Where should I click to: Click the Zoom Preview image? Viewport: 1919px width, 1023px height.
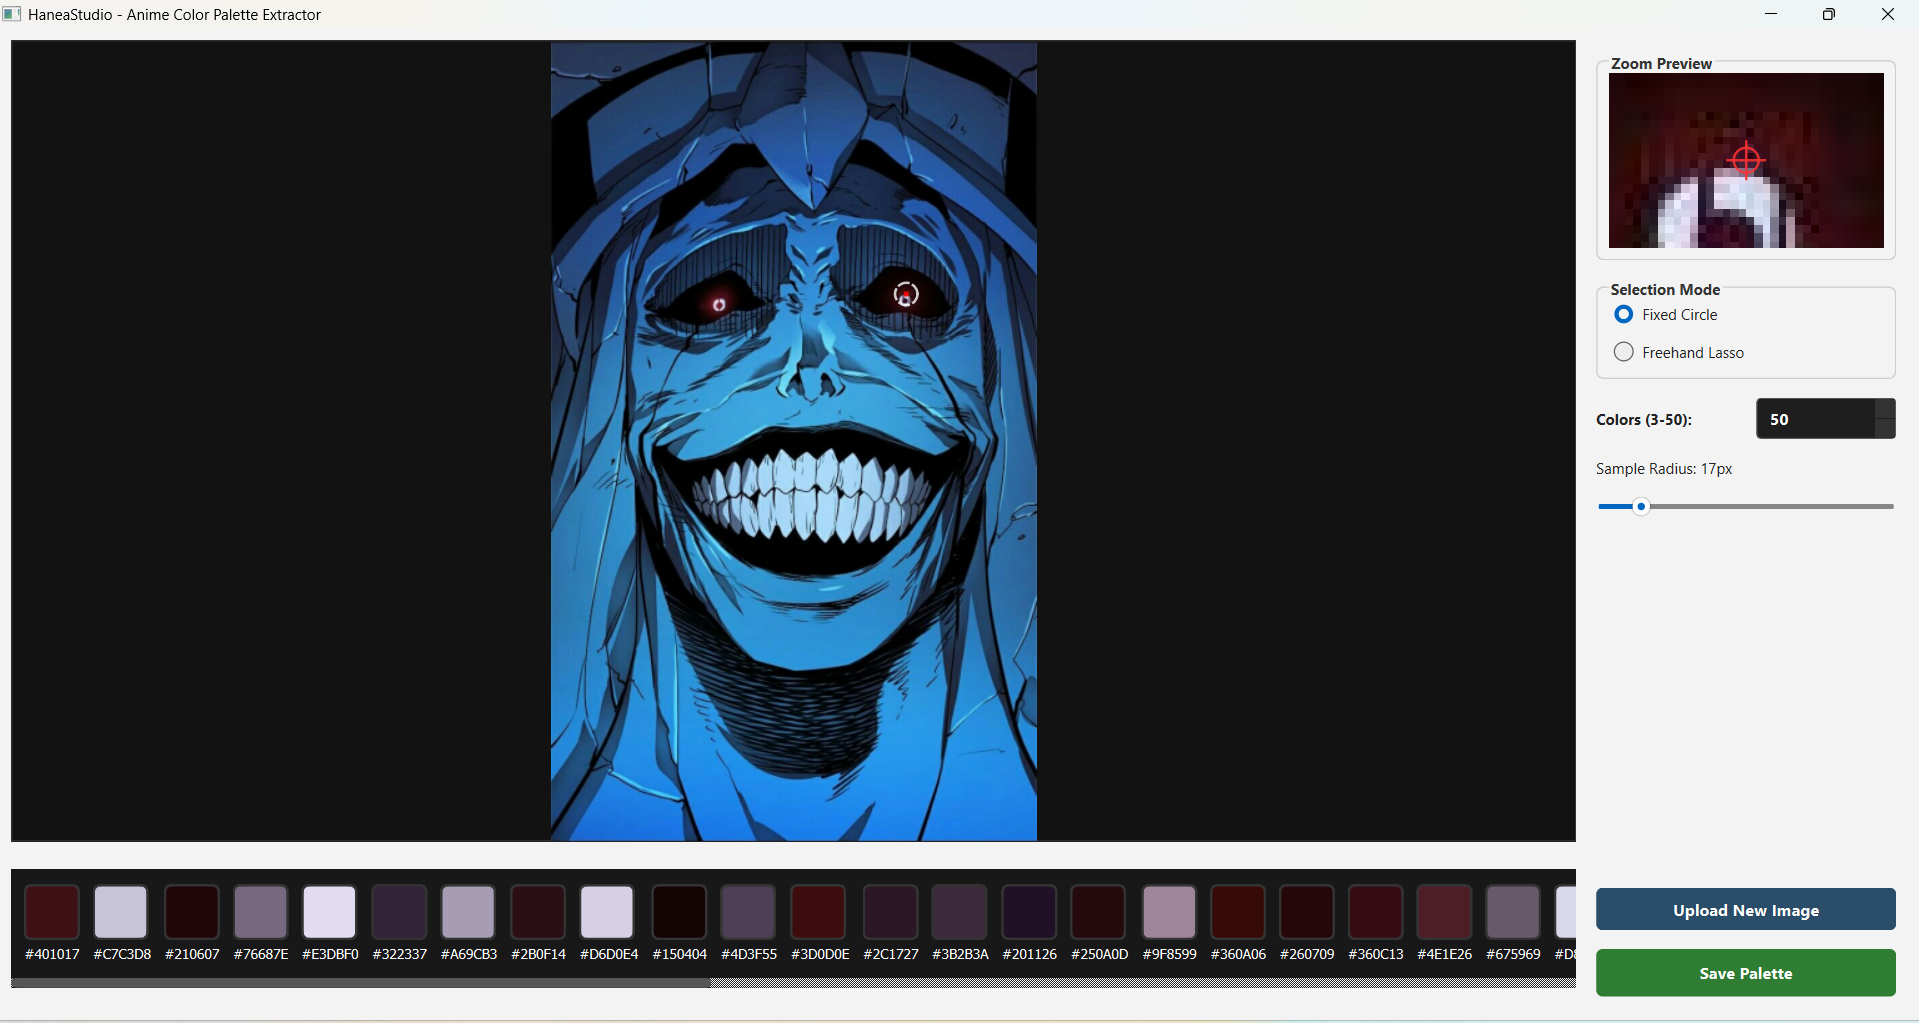1746,160
